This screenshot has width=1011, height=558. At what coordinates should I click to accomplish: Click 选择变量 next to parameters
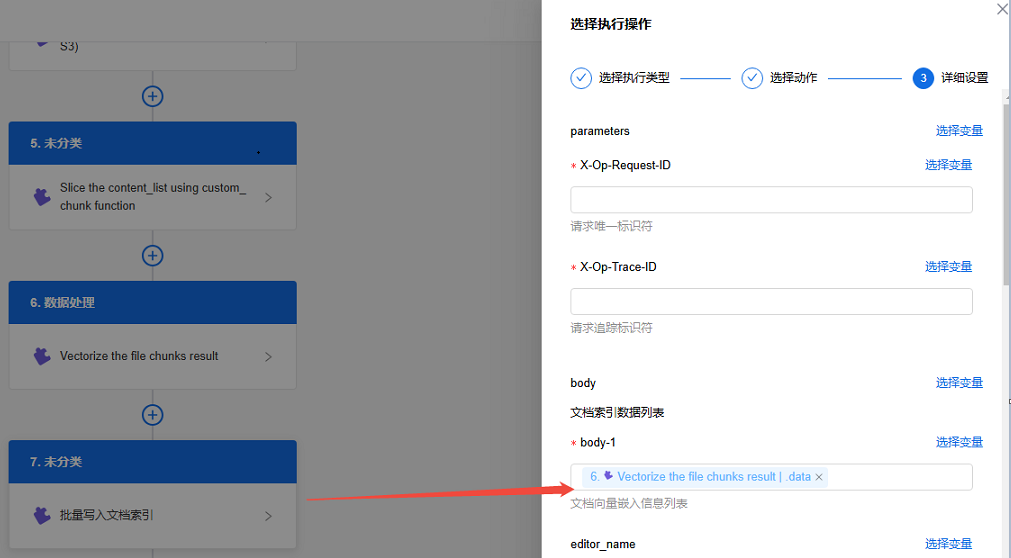[959, 131]
